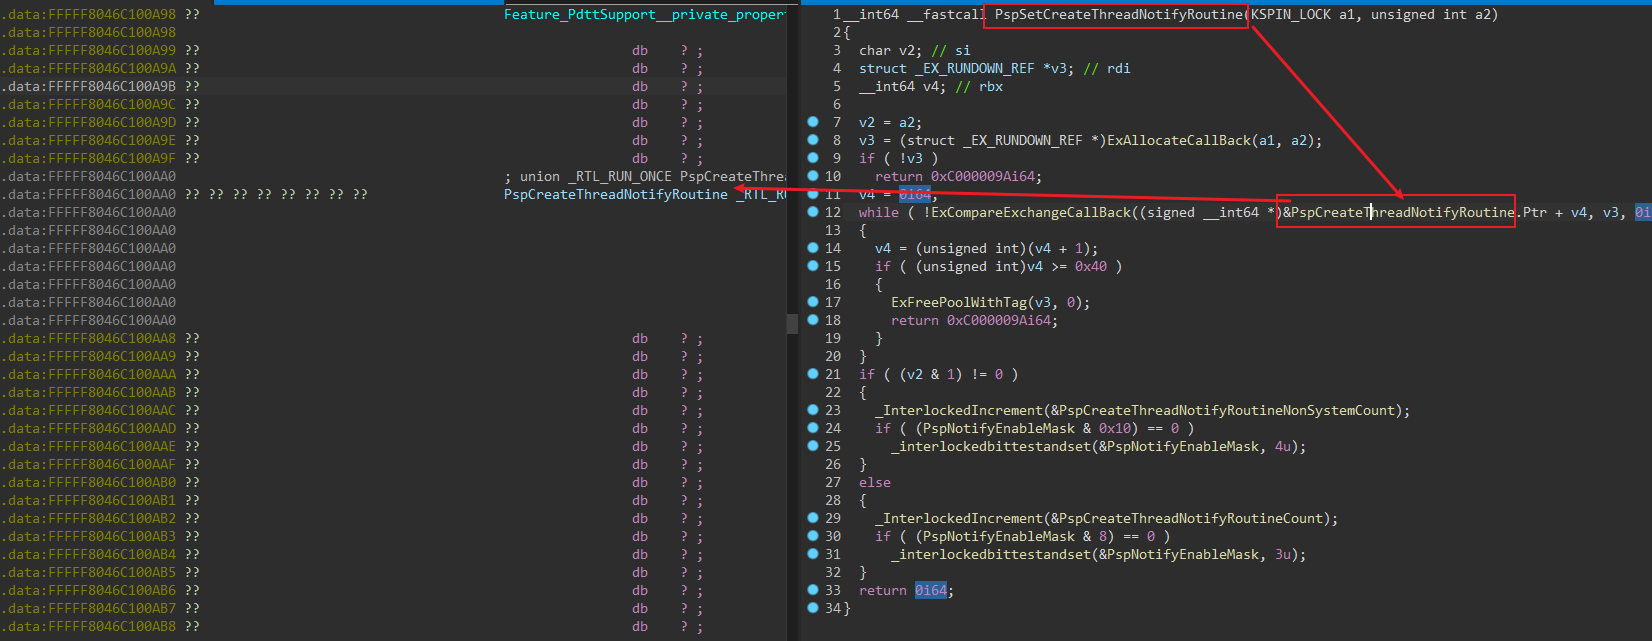Click 'v2 = a2;' assignment on line 7

pyautogui.click(x=891, y=122)
